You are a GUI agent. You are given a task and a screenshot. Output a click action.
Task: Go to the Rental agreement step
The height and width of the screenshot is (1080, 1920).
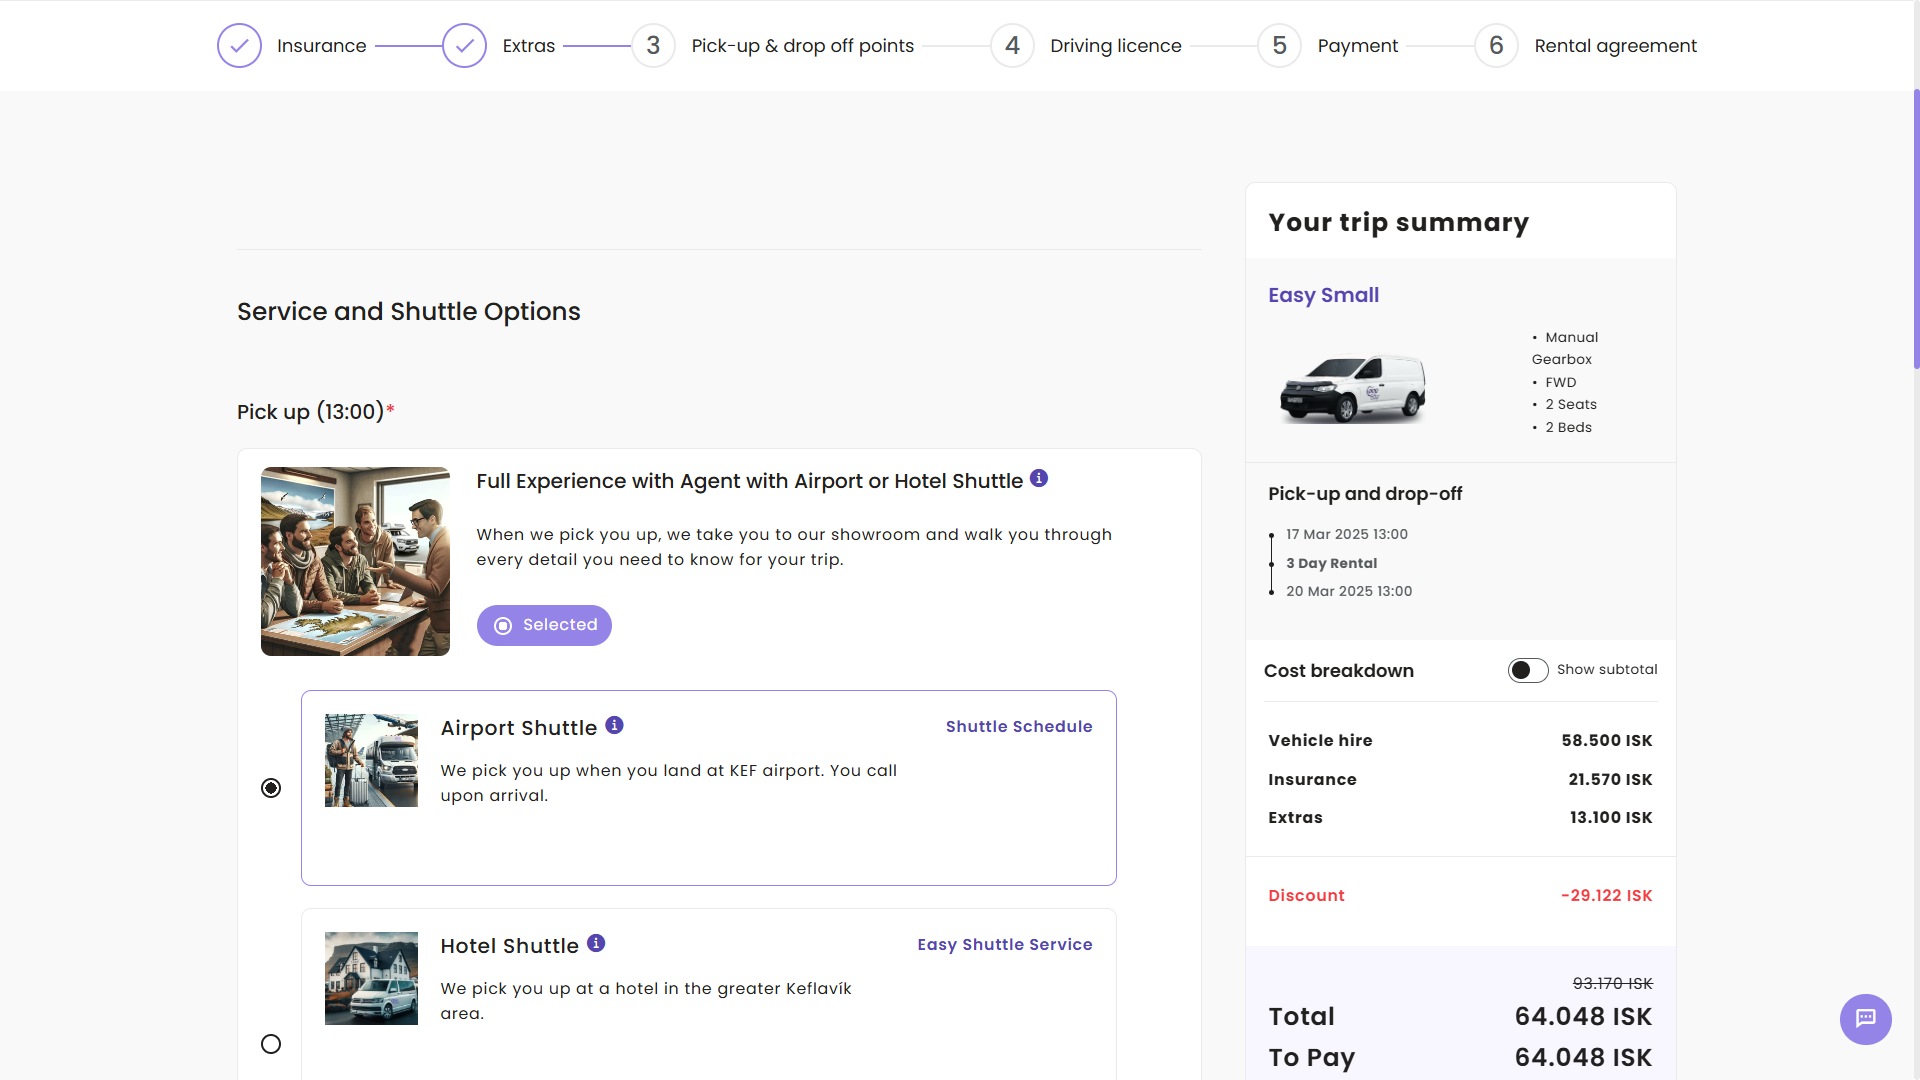pyautogui.click(x=1615, y=46)
